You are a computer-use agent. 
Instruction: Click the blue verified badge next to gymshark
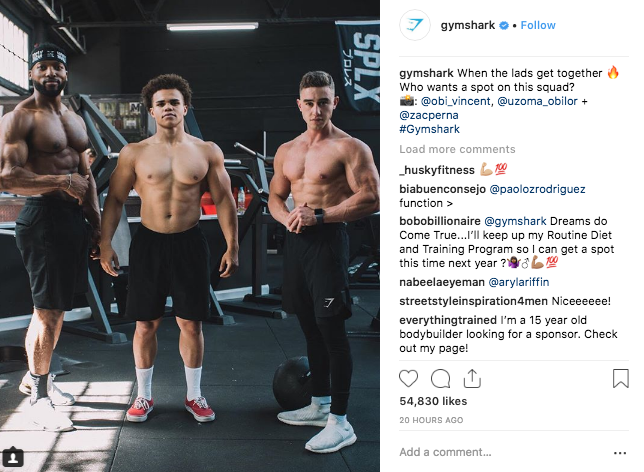pyautogui.click(x=504, y=25)
